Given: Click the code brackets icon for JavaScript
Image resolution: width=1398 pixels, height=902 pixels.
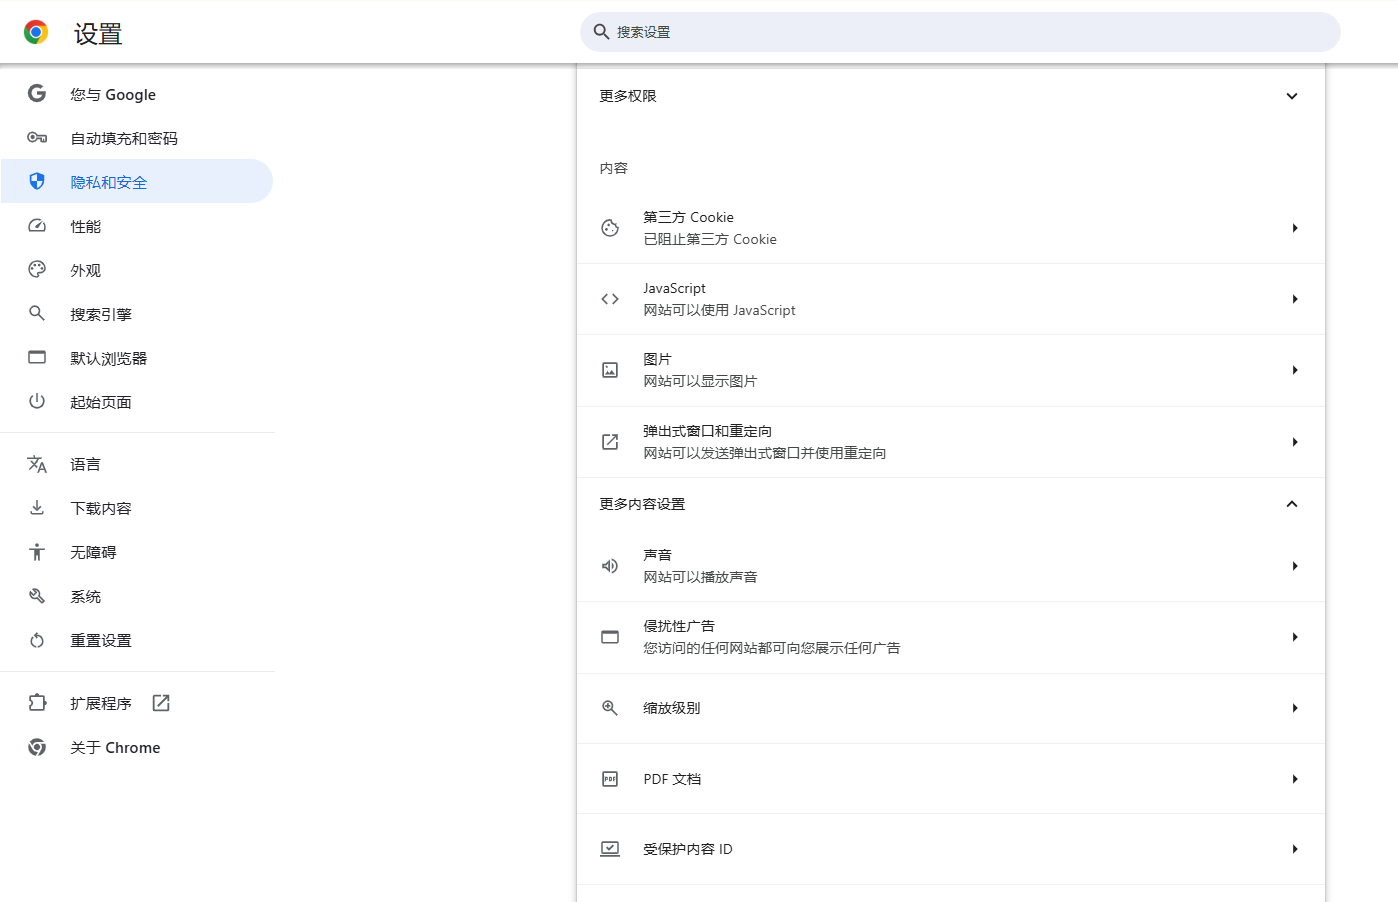Looking at the screenshot, I should (610, 299).
